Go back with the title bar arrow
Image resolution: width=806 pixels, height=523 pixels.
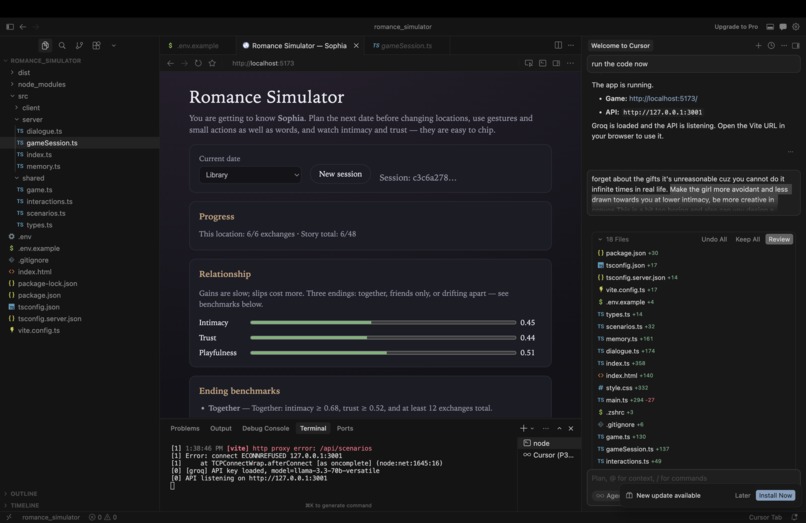tap(23, 27)
